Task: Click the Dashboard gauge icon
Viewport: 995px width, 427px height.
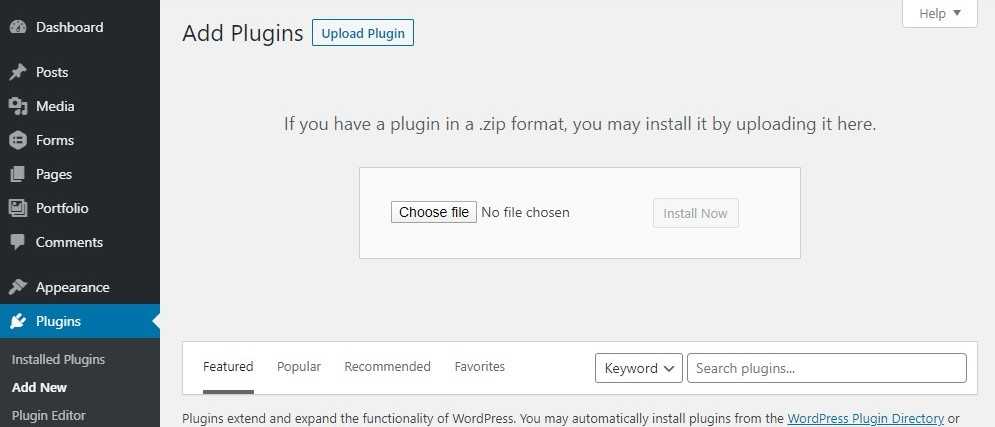Action: point(18,27)
